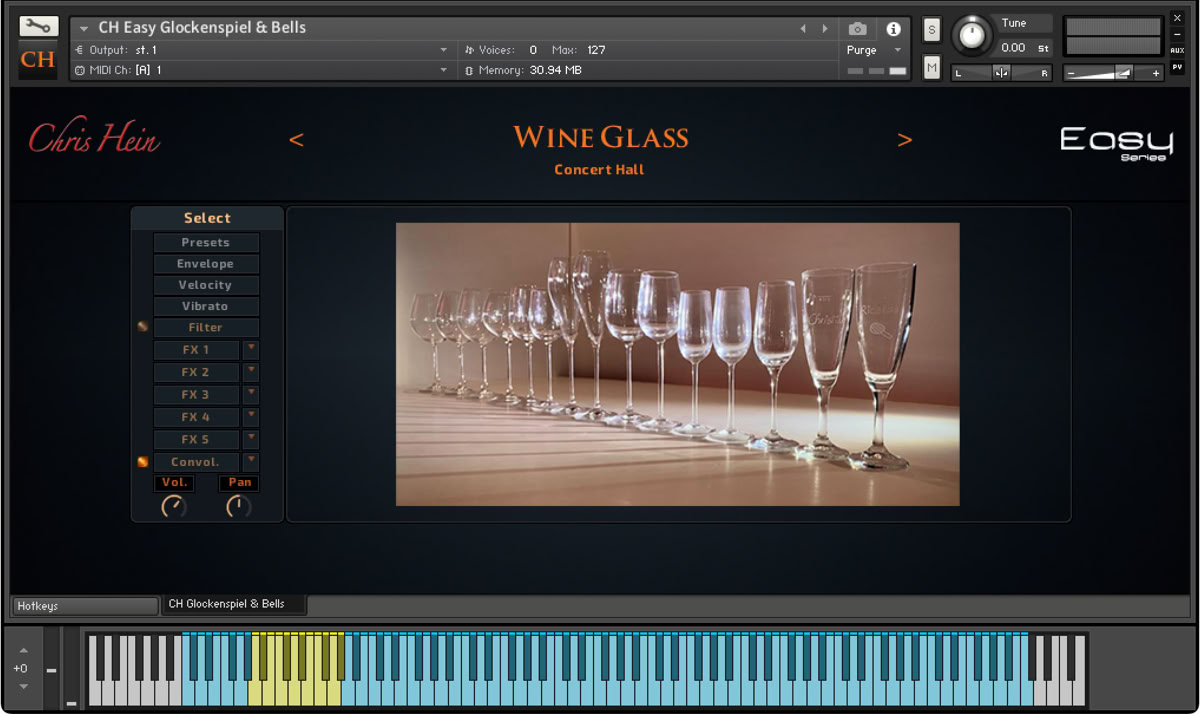This screenshot has height=714, width=1200.
Task: Toggle the Convol. effect power button
Action: tap(143, 462)
